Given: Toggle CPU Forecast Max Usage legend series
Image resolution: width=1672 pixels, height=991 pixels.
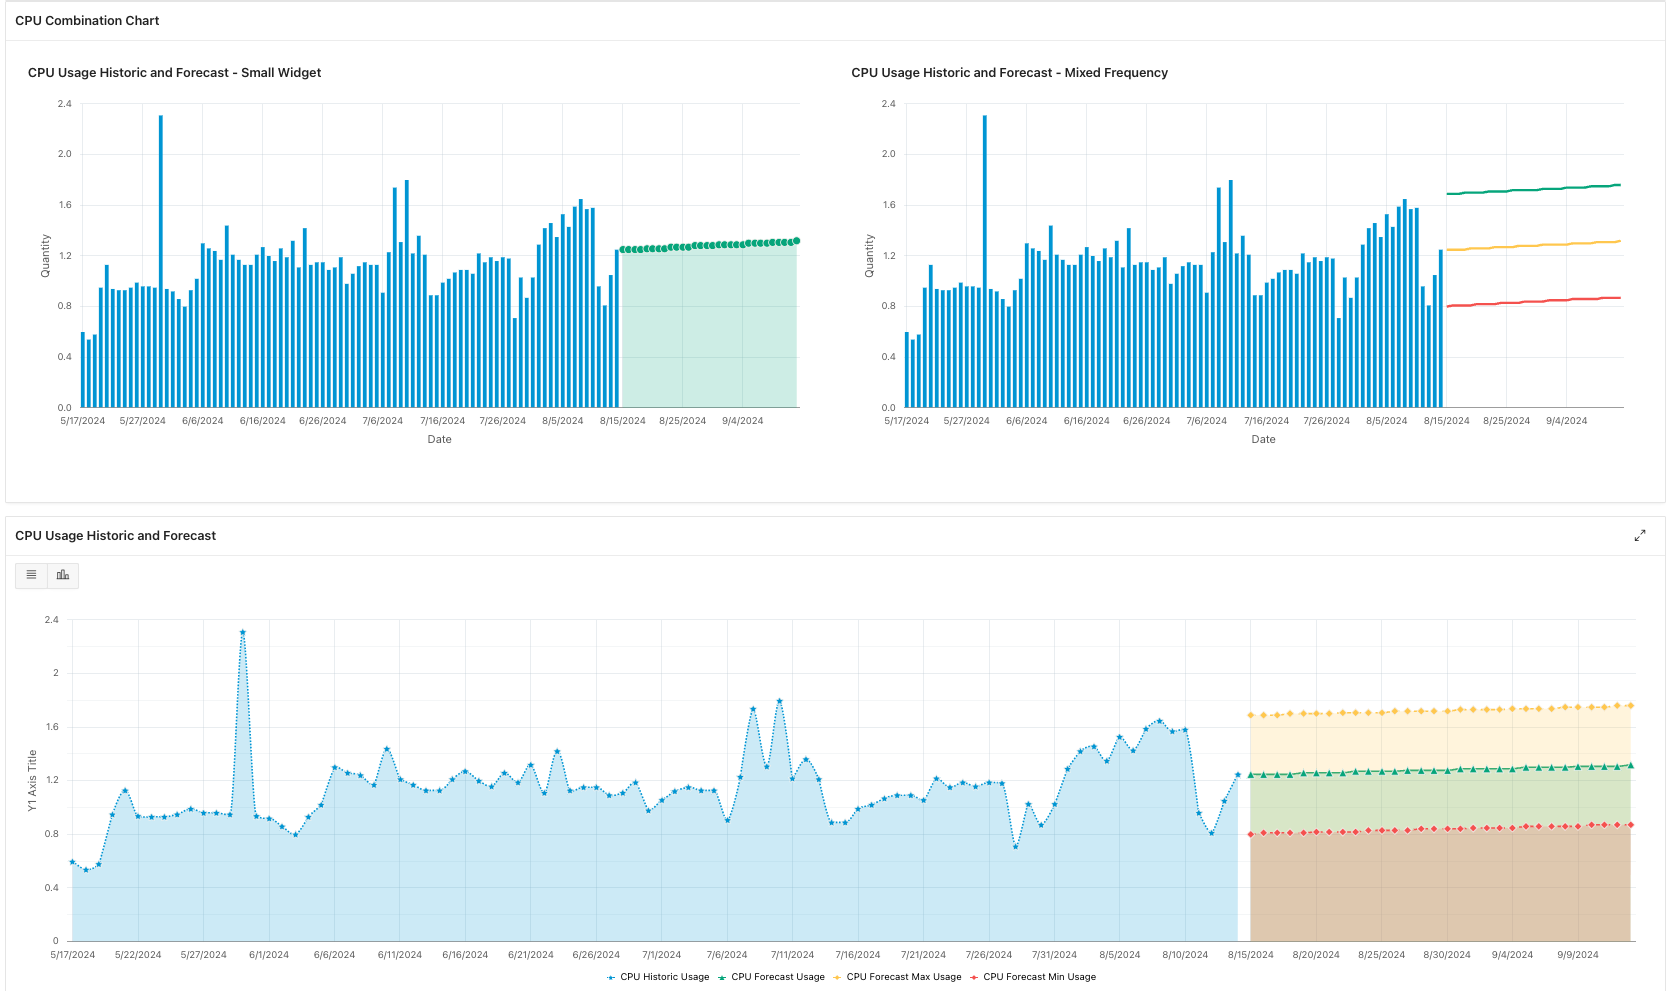Looking at the screenshot, I should pos(897,977).
